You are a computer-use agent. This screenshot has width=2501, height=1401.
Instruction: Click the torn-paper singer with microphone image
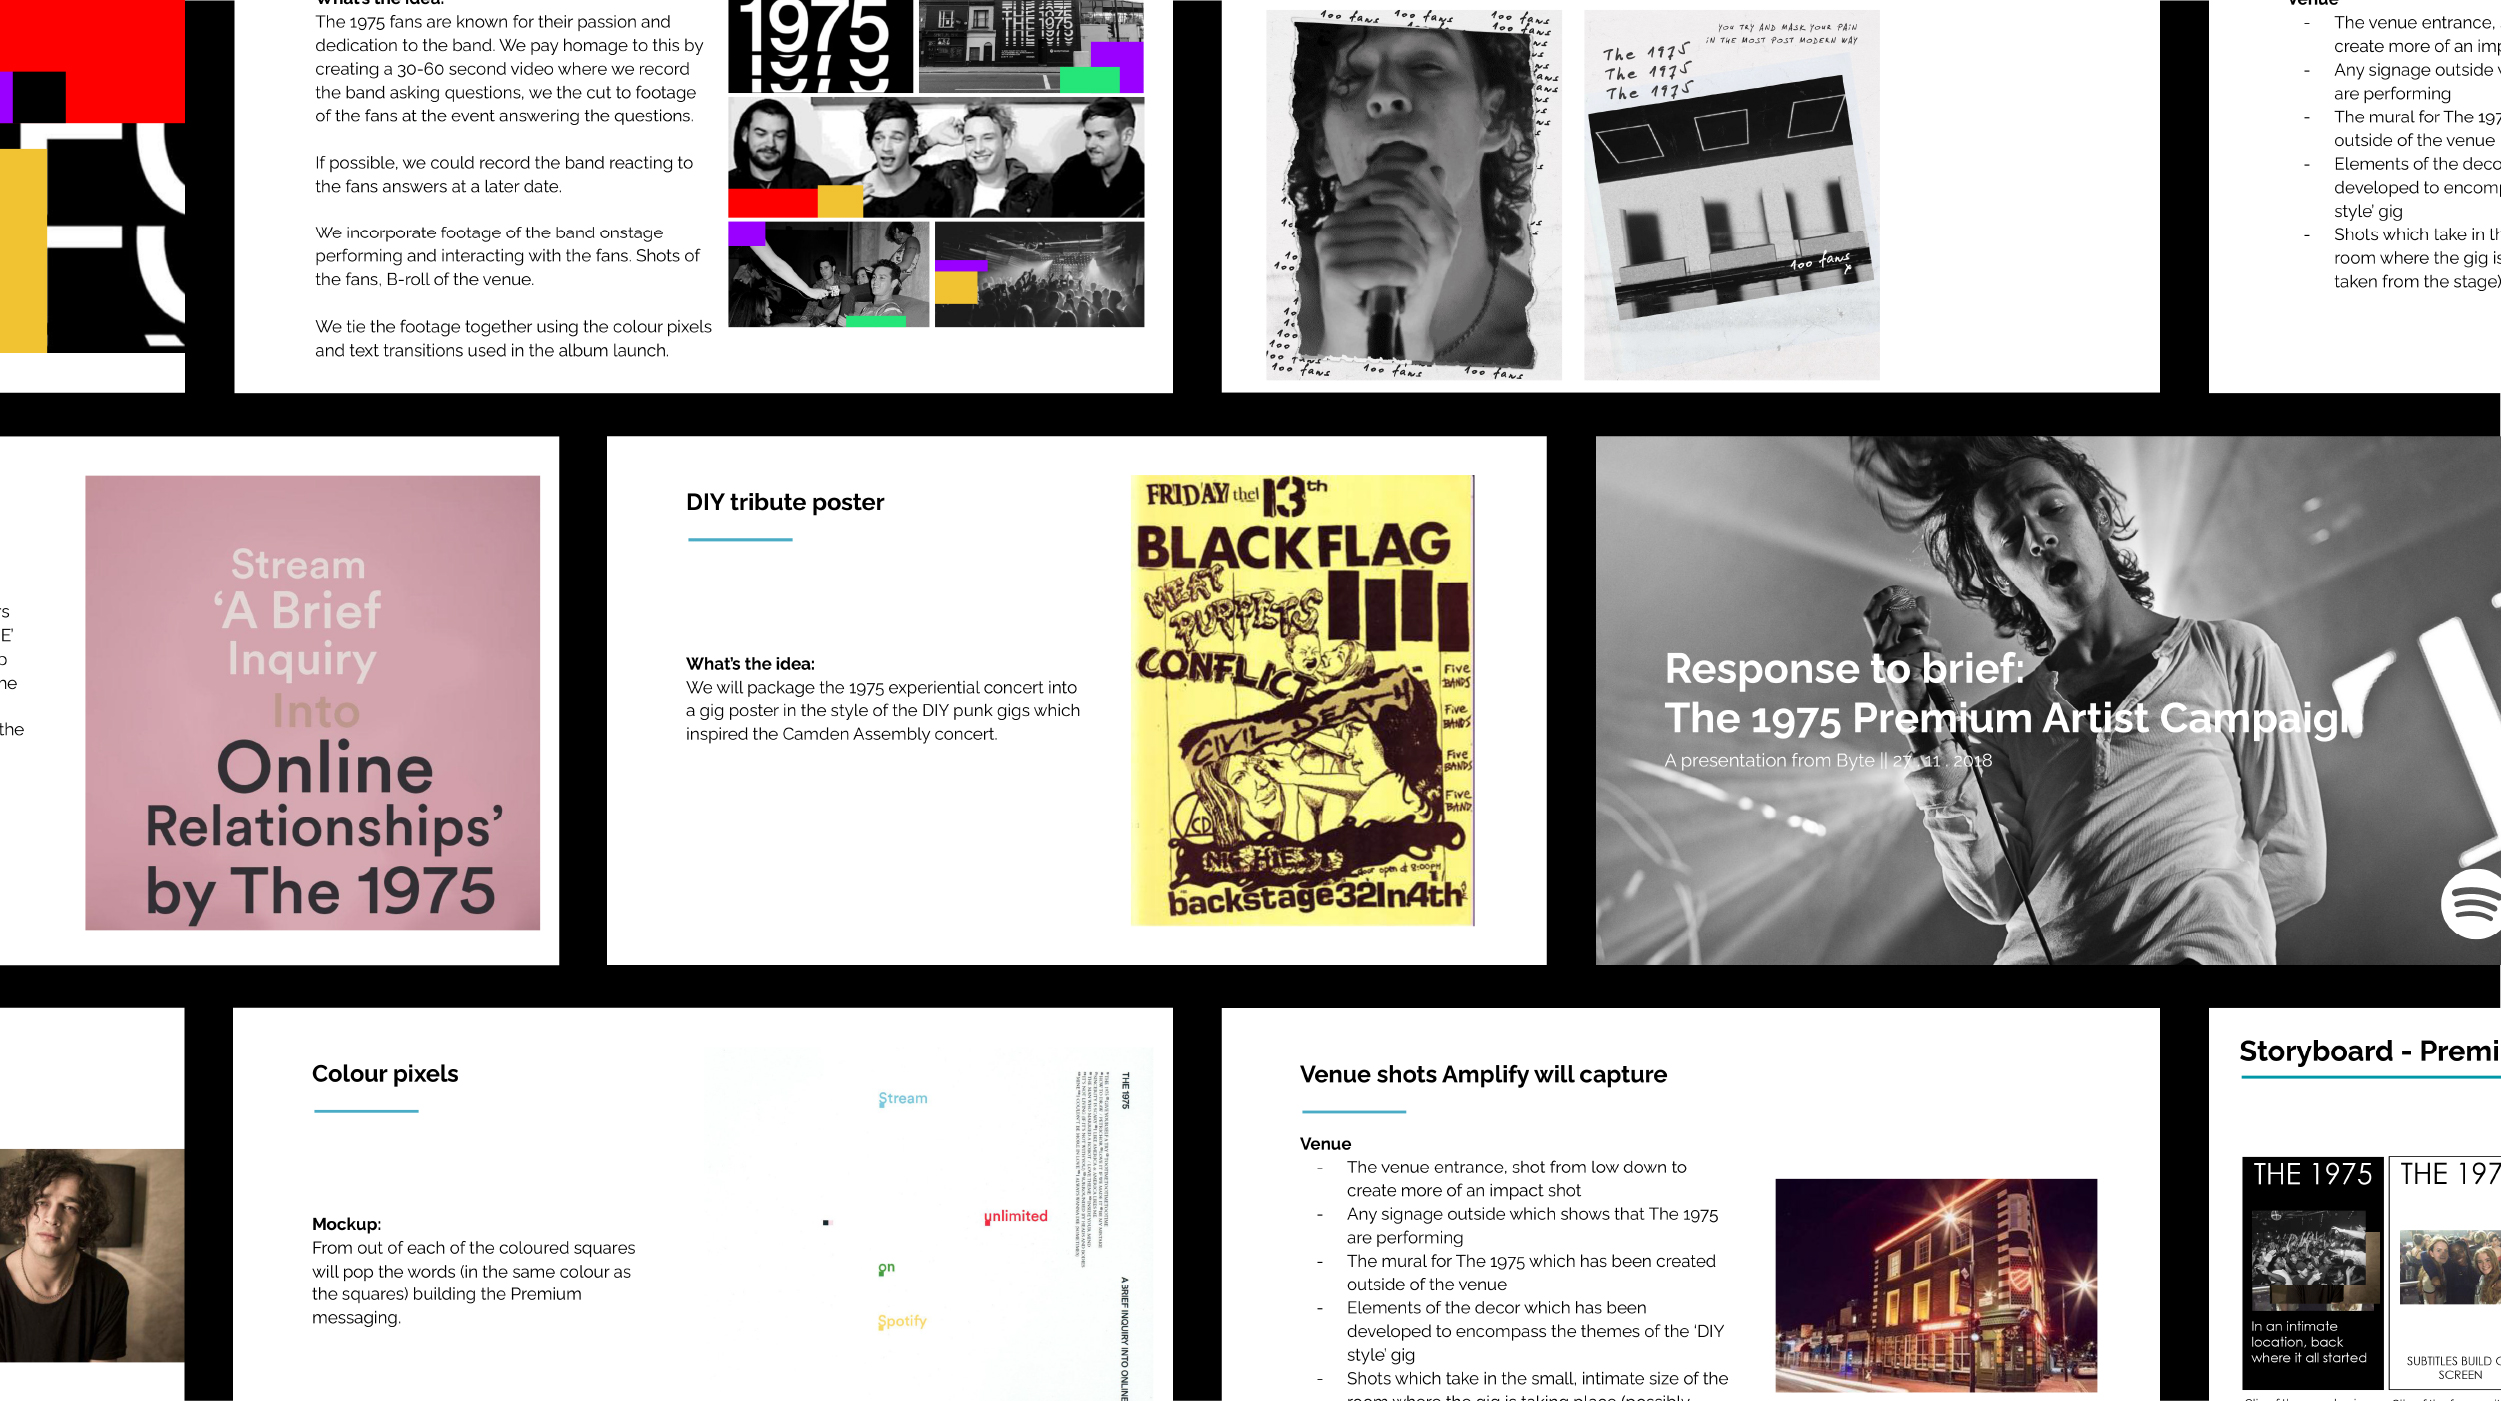tap(1413, 195)
